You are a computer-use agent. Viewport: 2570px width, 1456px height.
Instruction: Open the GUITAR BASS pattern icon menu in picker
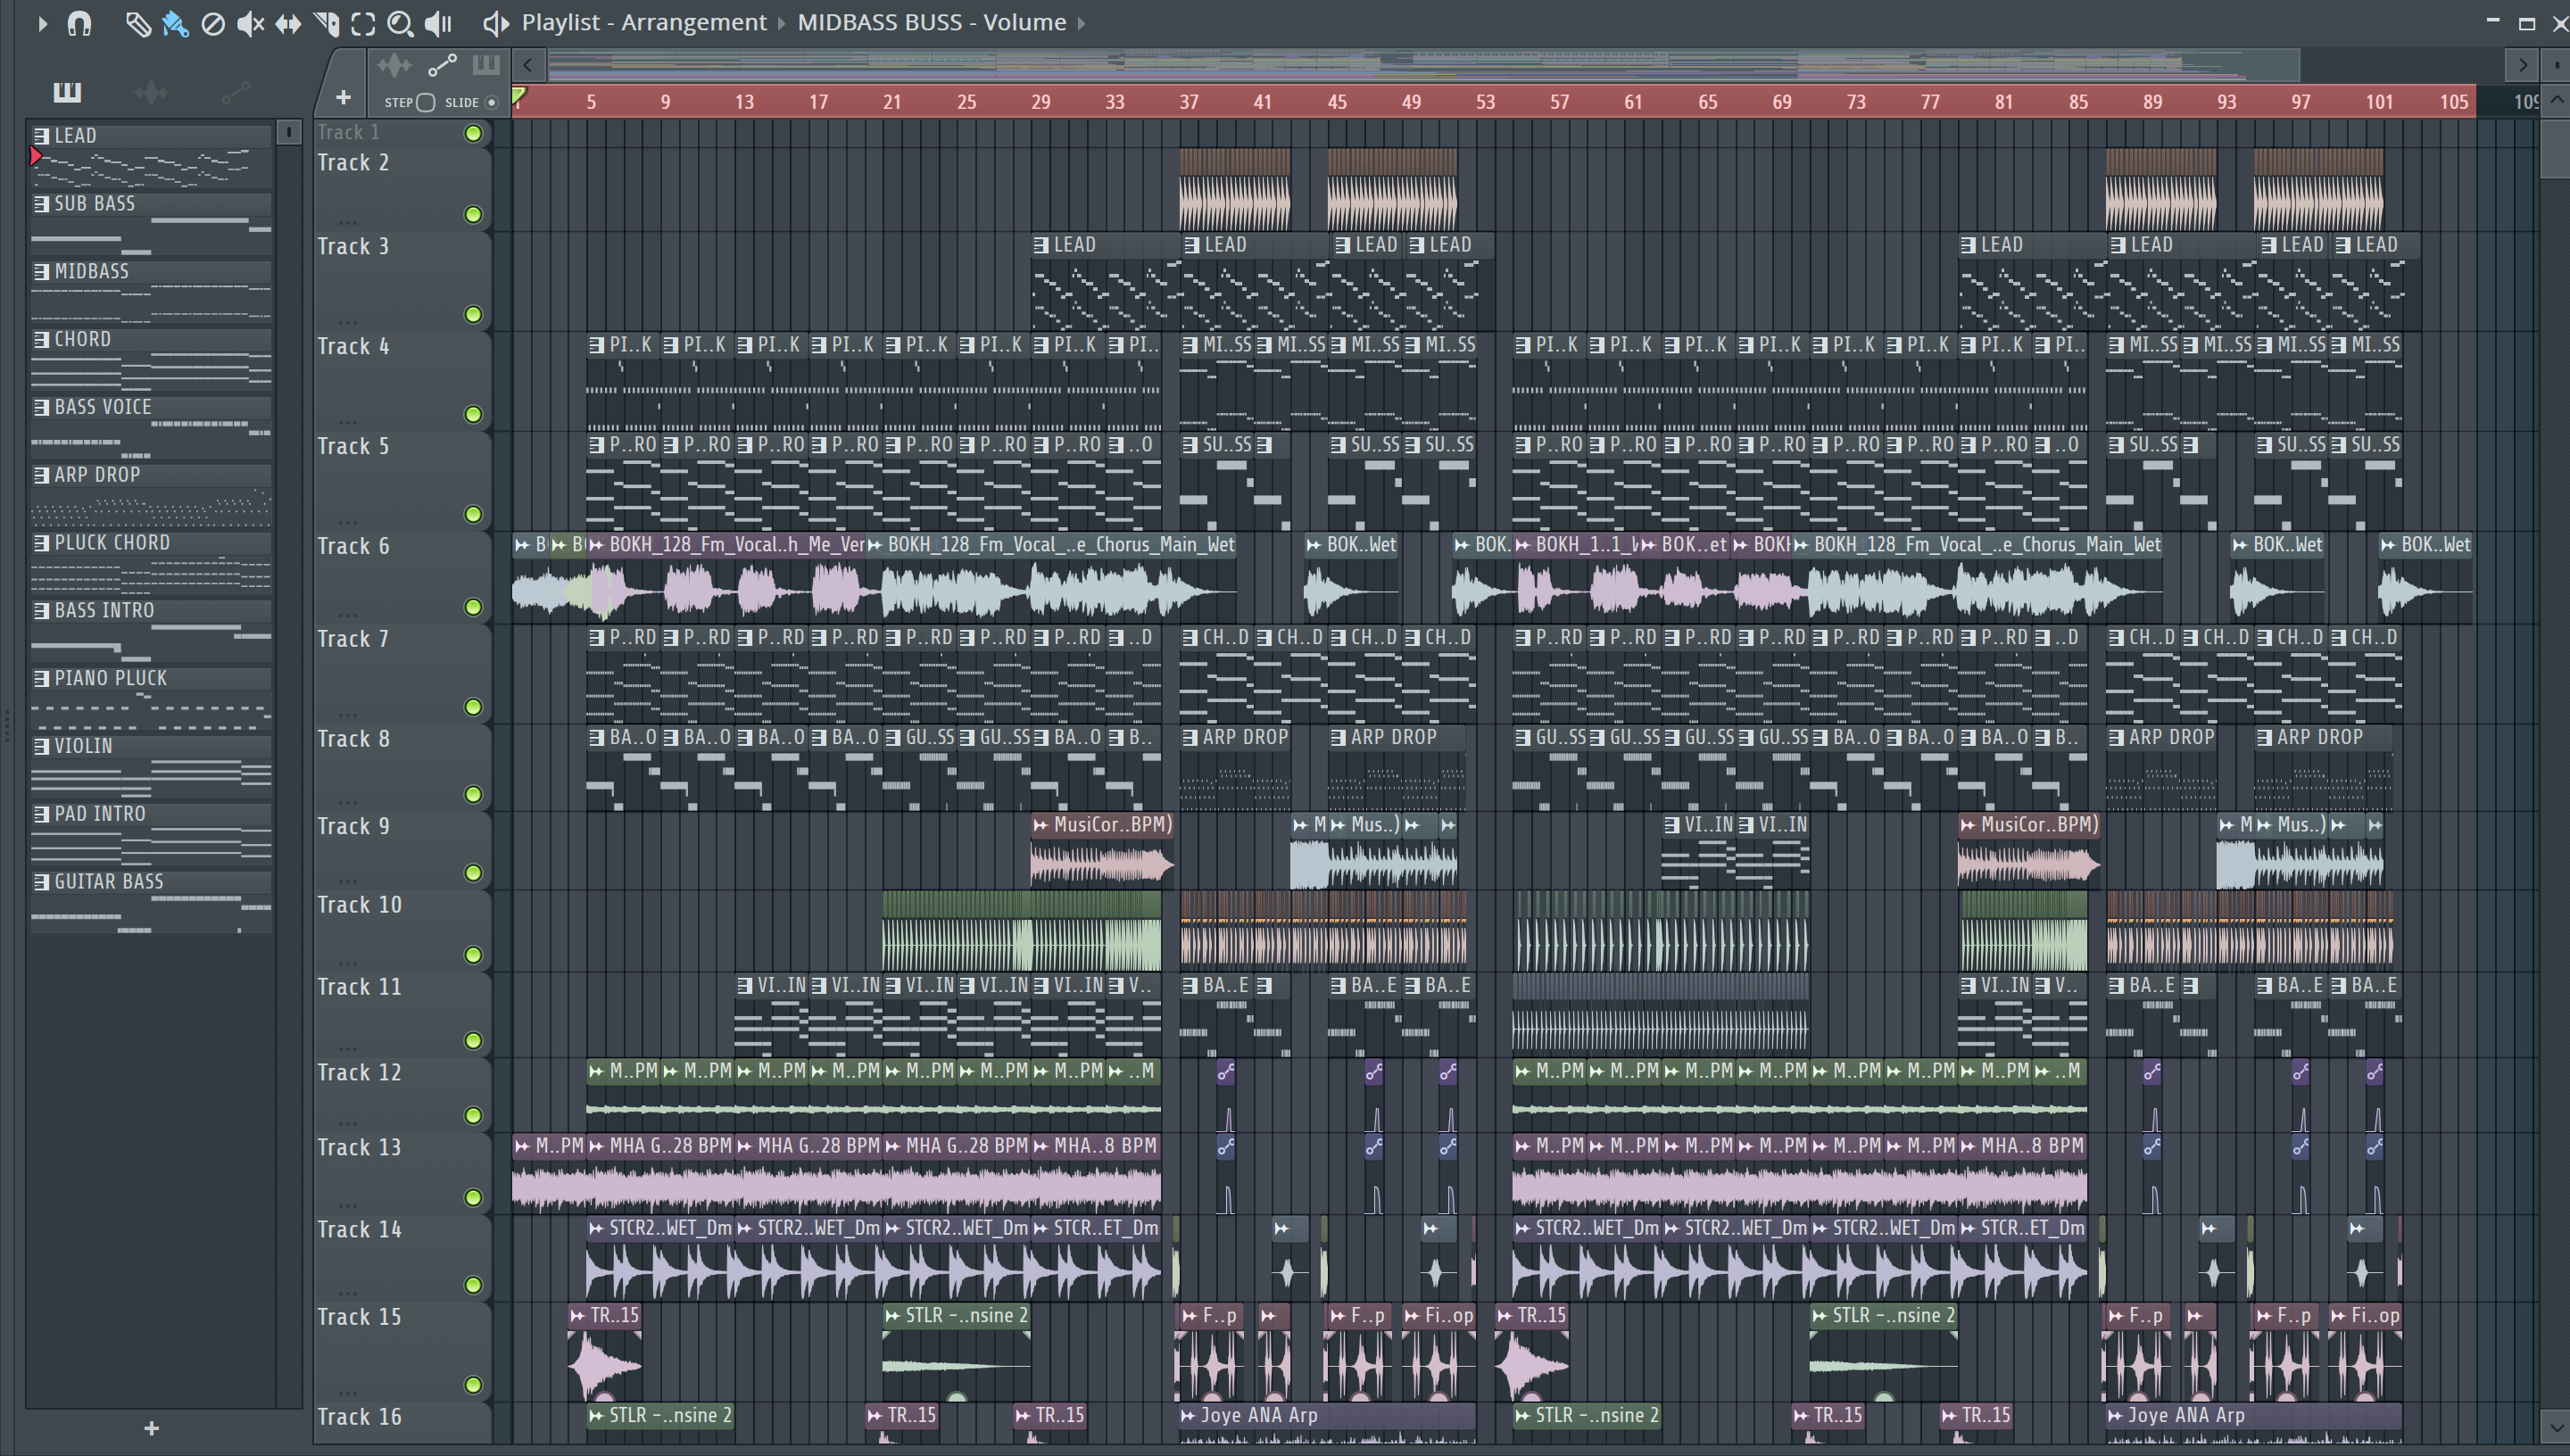41,882
